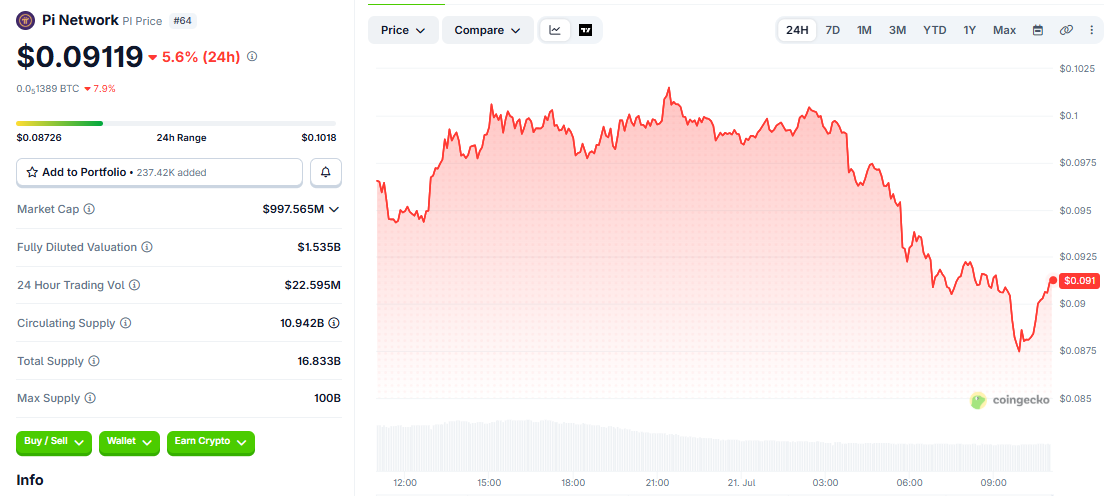Viewport: 1117px width, 496px height.
Task: Click the $0.1018 24h high value
Action: [318, 138]
